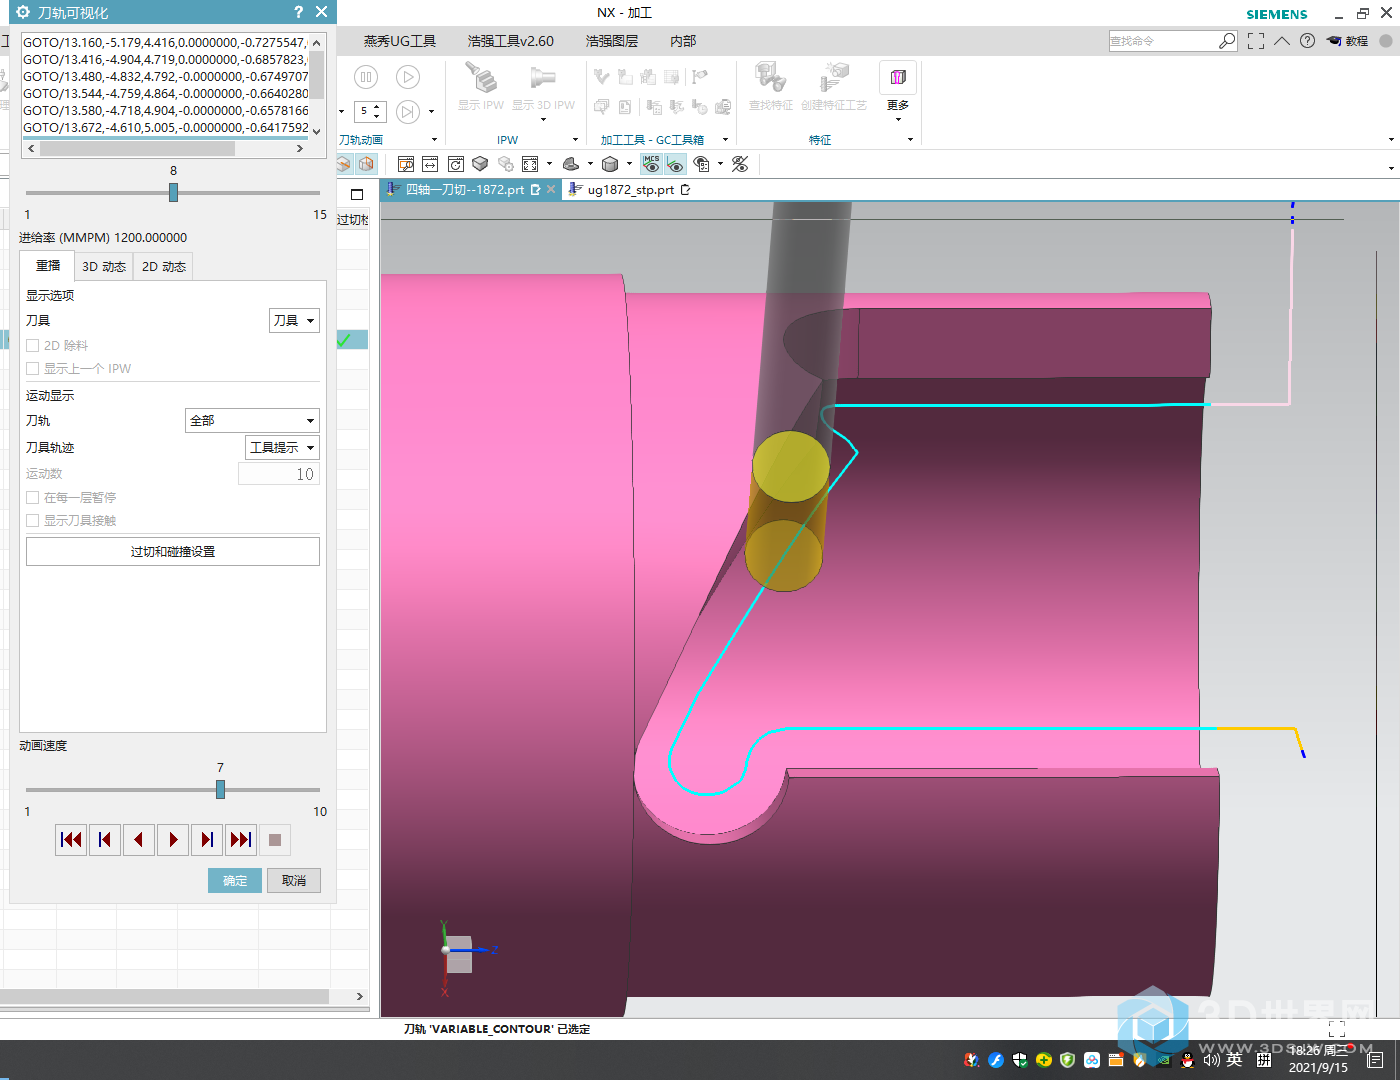The image size is (1400, 1080).
Task: Click forward play triangle button
Action: 173,840
